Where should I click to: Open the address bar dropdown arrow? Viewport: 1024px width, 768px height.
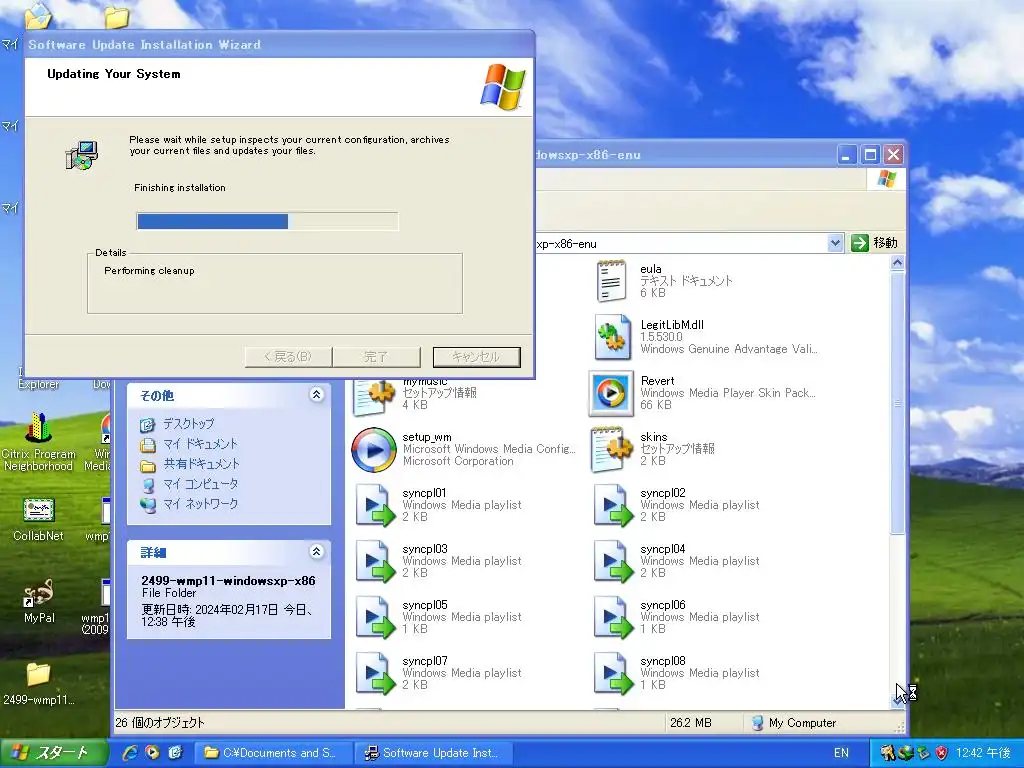click(x=835, y=243)
